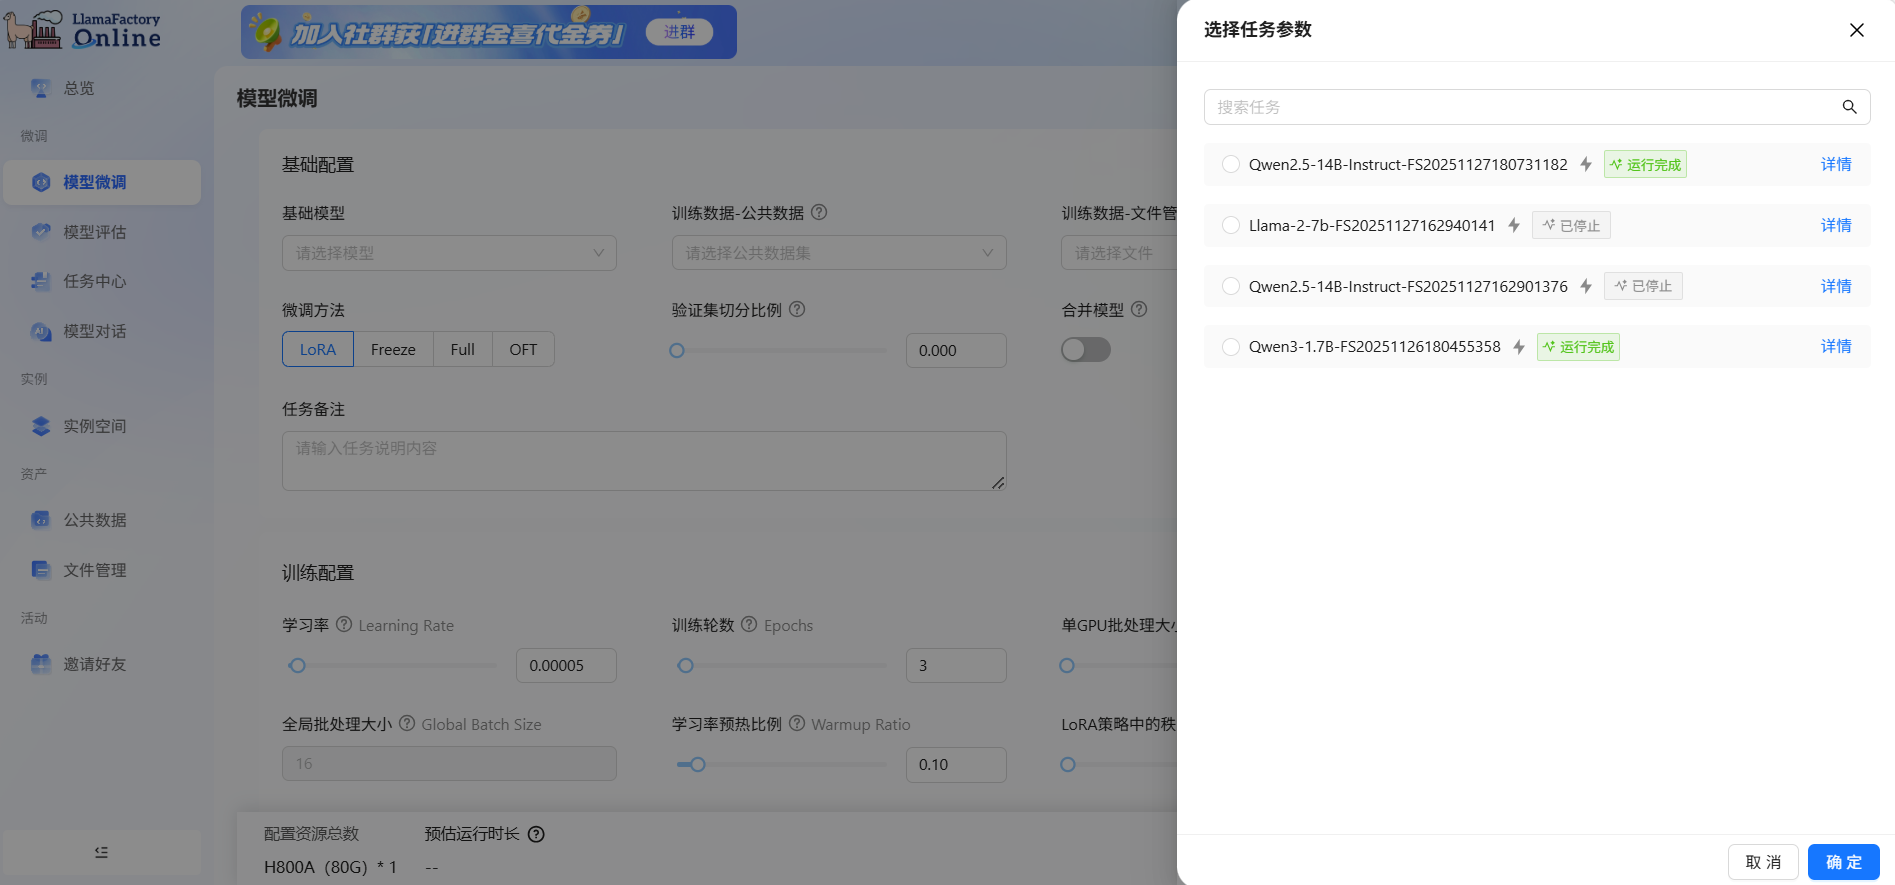Click the 文件管理 sidebar icon

click(41, 570)
